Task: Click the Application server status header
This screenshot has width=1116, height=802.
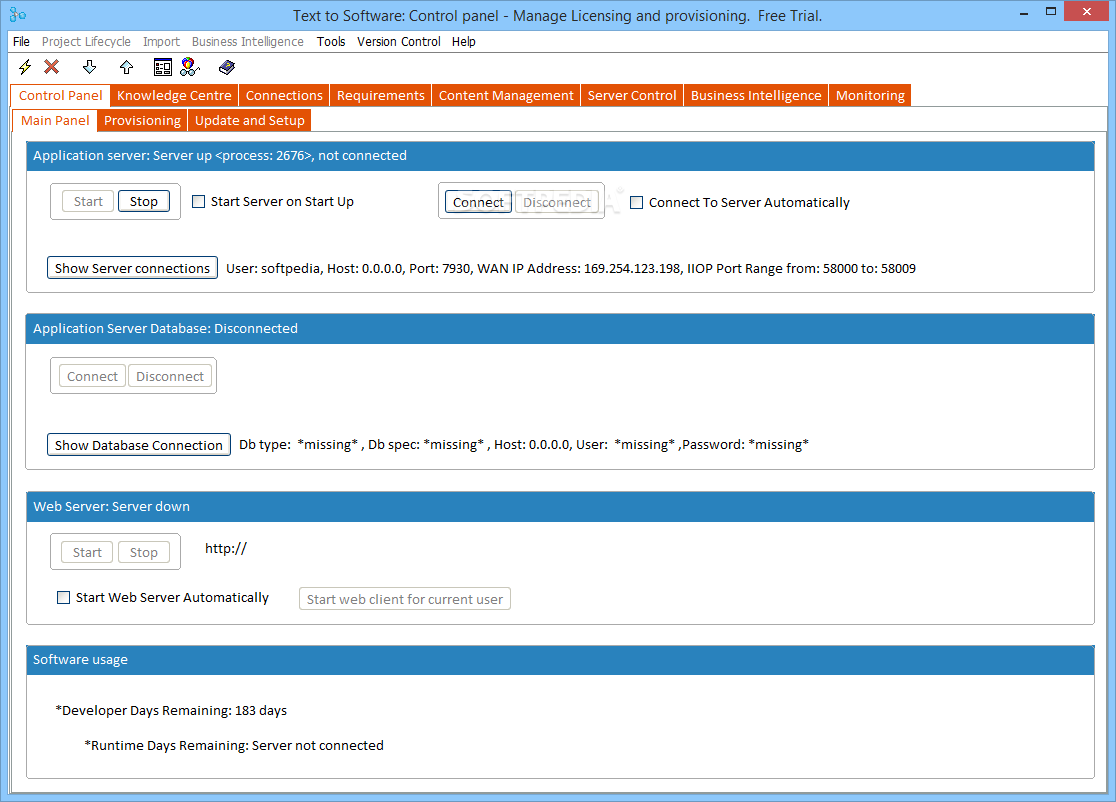Action: (x=560, y=156)
